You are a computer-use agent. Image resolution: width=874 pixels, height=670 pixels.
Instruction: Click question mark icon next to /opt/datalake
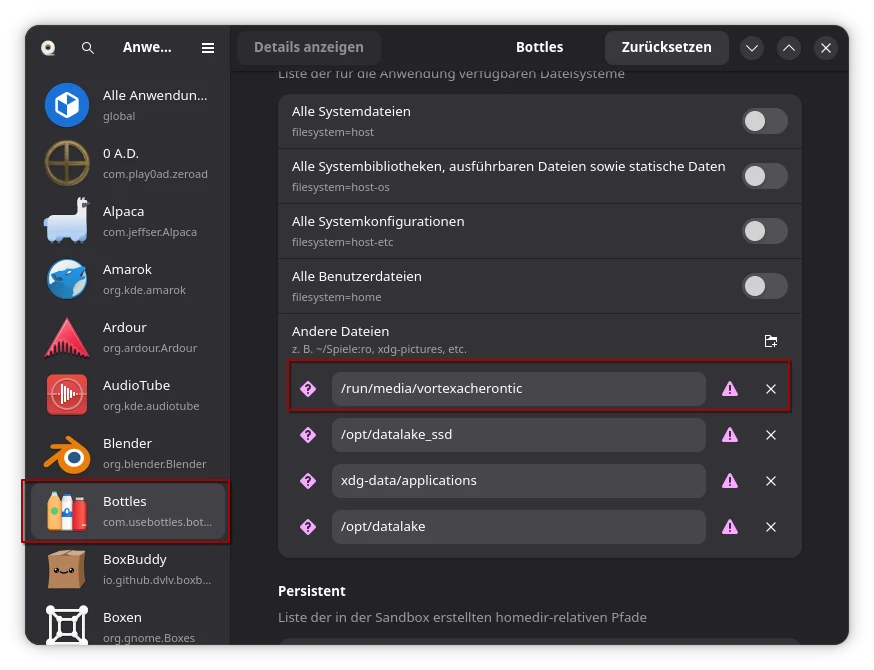click(x=308, y=527)
